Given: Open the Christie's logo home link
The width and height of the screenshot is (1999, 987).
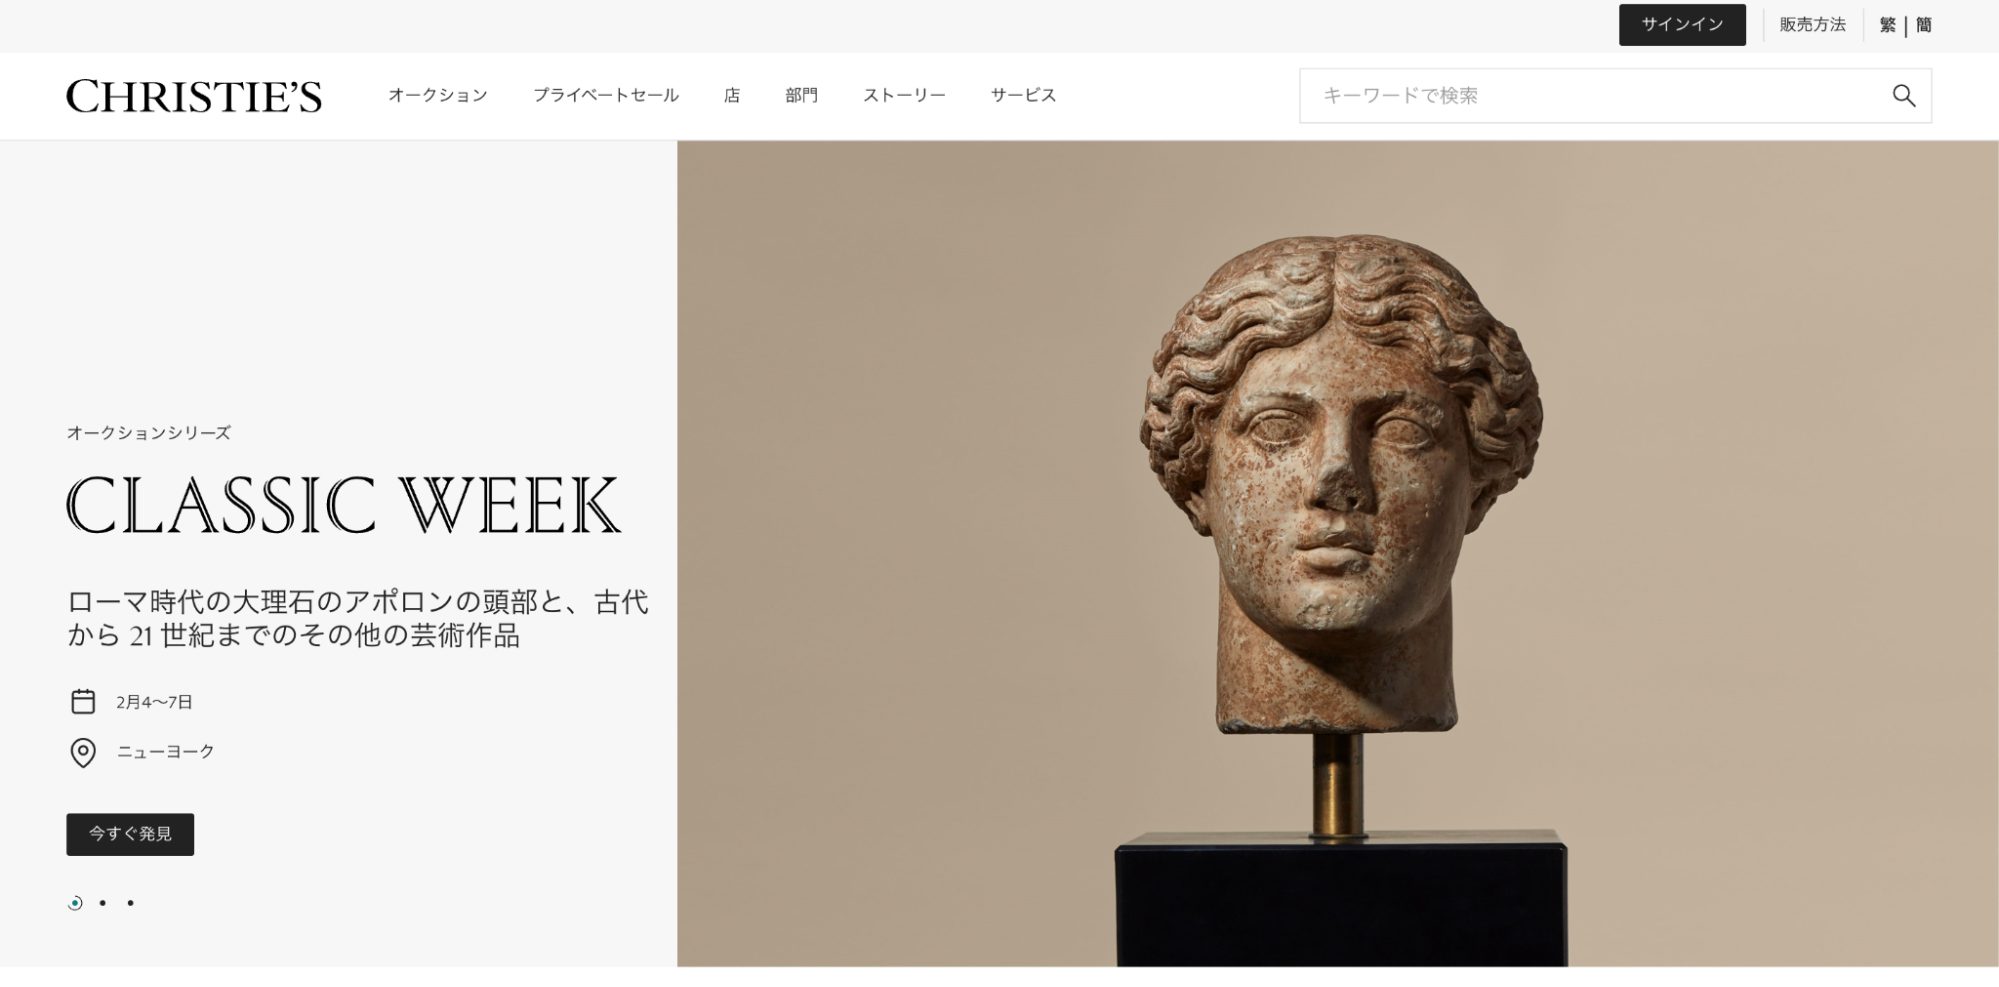Looking at the screenshot, I should (x=194, y=96).
